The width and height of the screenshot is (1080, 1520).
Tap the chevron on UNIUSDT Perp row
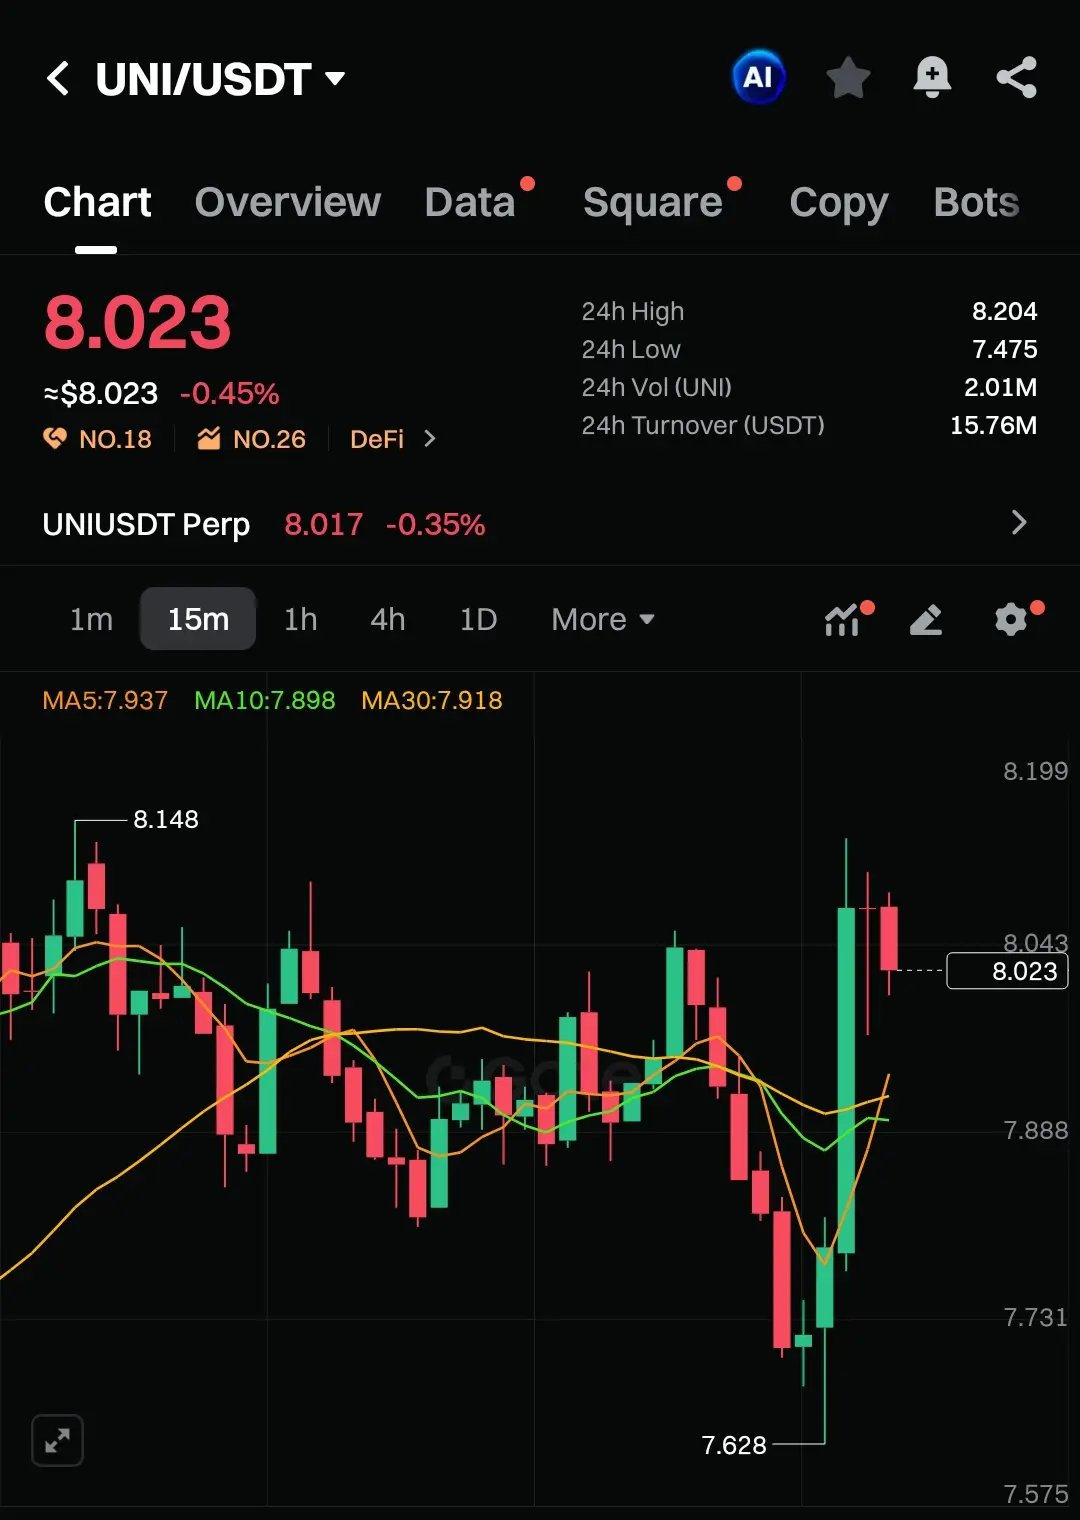pyautogui.click(x=1019, y=522)
